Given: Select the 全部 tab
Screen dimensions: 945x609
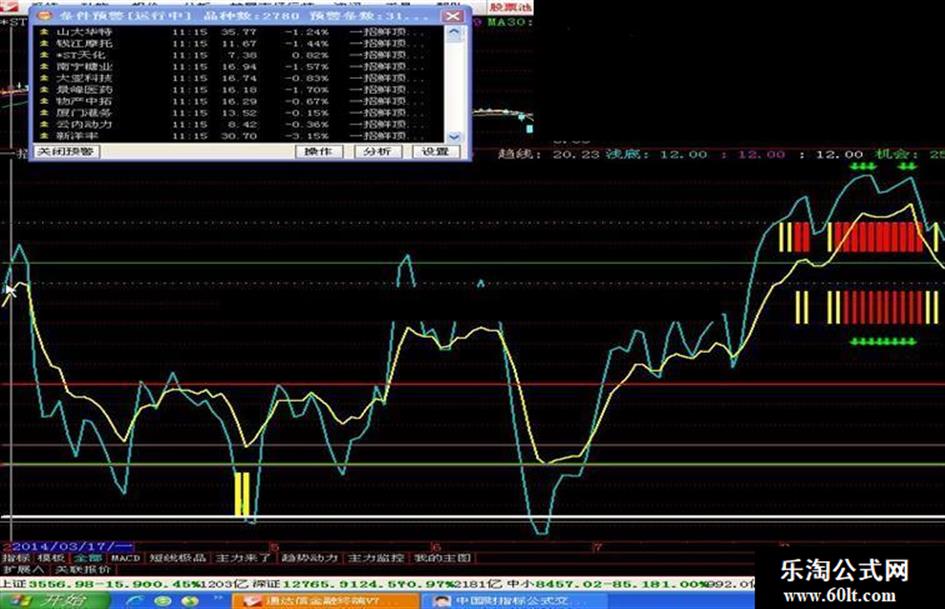Looking at the screenshot, I should (88, 558).
